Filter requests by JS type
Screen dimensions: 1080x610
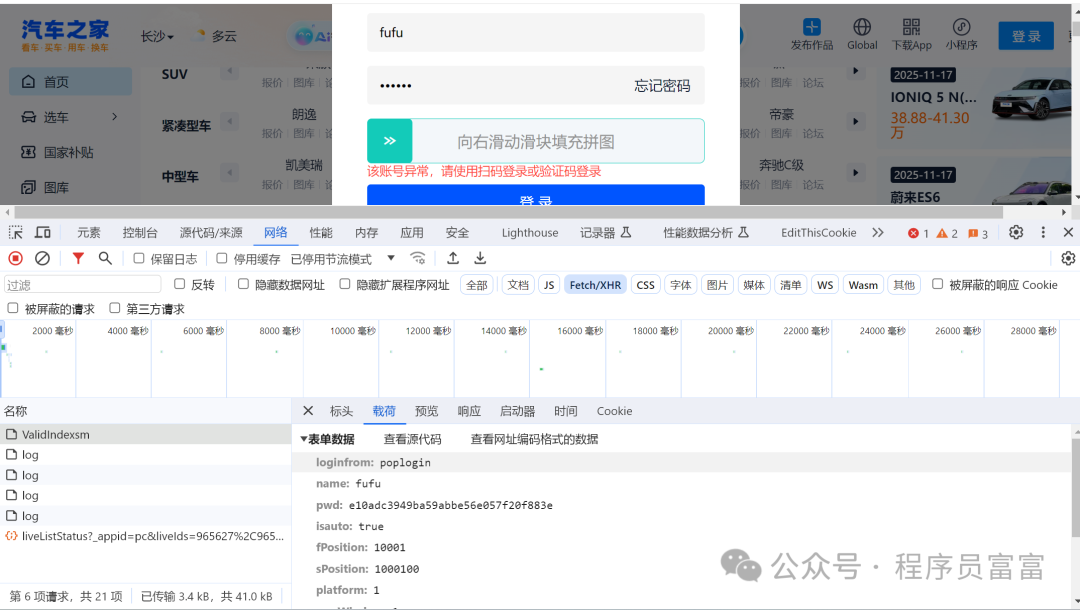pos(549,285)
